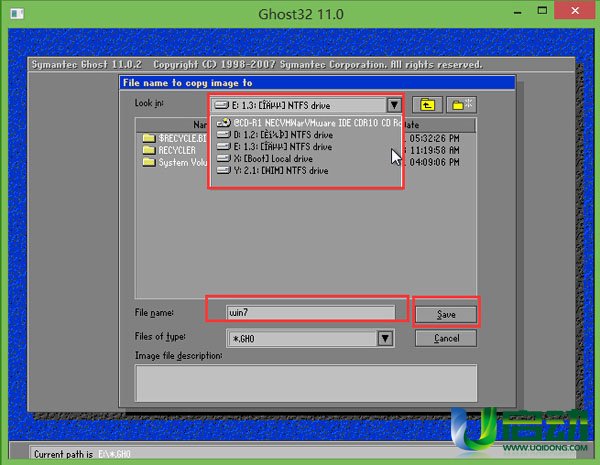Select the System Volume folder name
Viewport: 600px width, 465px height.
183,162
